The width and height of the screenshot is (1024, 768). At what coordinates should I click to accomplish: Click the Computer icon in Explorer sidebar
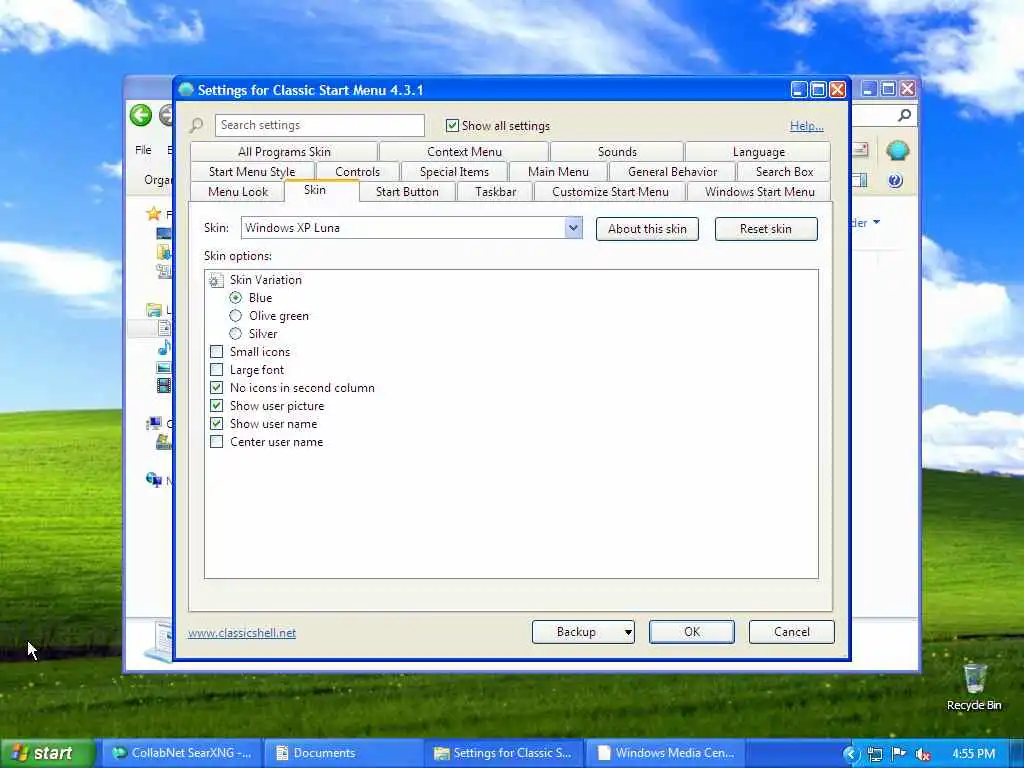154,423
